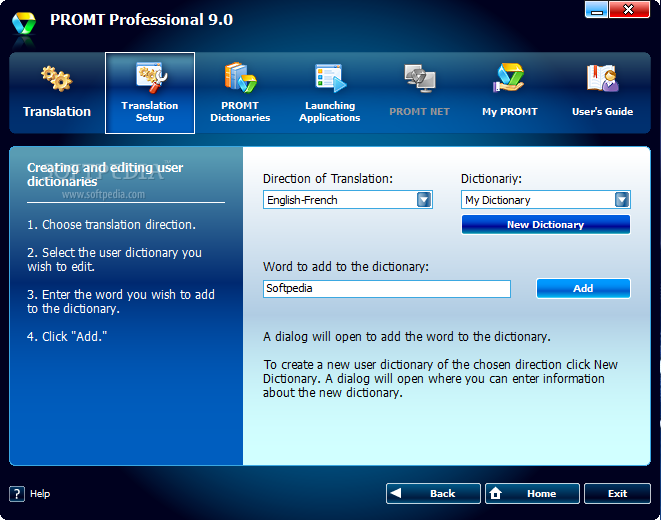This screenshot has height=520, width=661.
Task: Close the PROMT Professional window
Action: pos(629,10)
